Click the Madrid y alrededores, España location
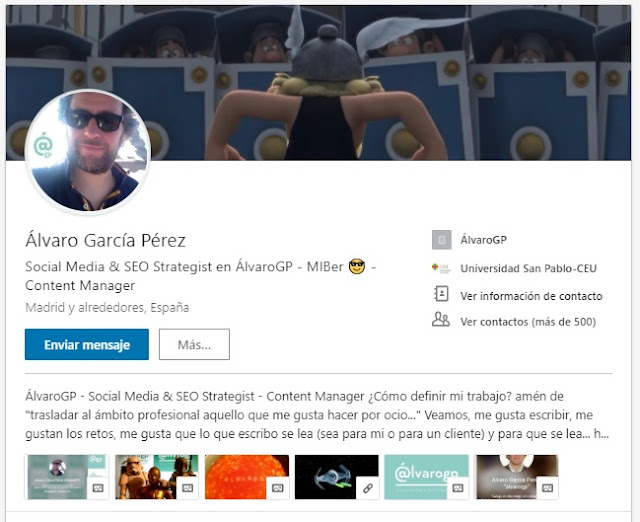This screenshot has height=522, width=640. coord(107,307)
